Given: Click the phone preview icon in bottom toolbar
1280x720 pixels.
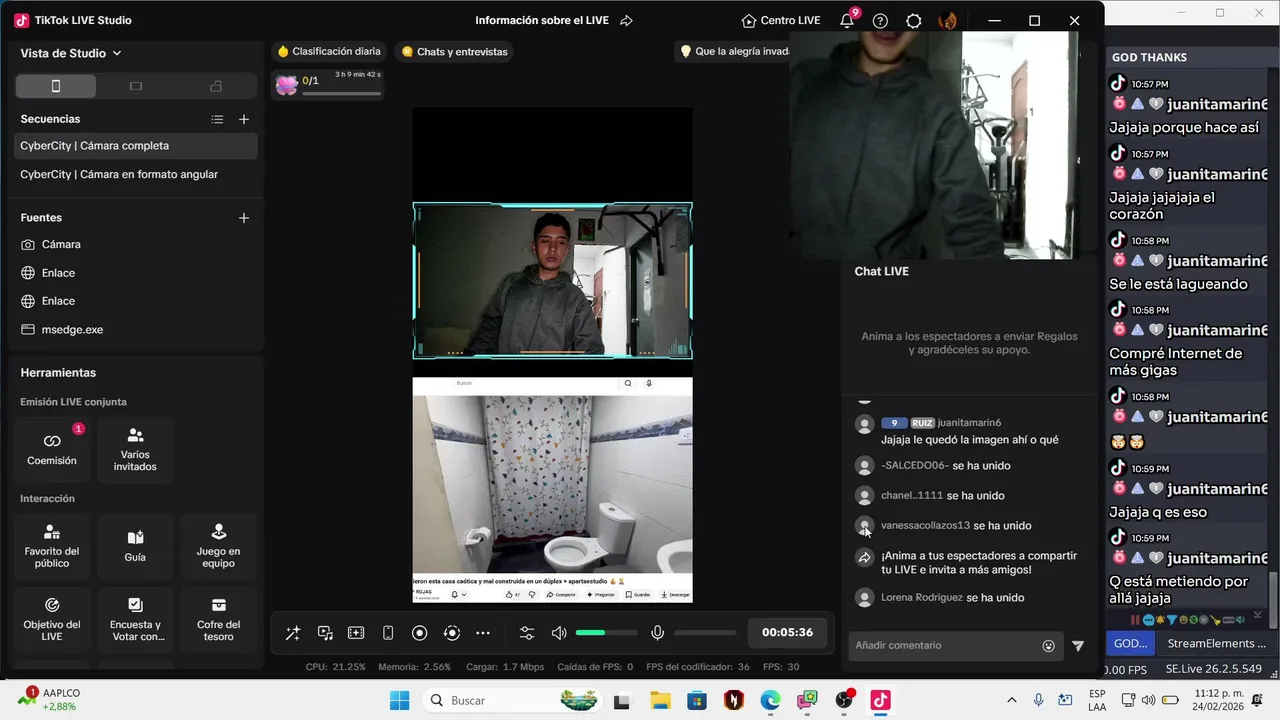Looking at the screenshot, I should 388,633.
